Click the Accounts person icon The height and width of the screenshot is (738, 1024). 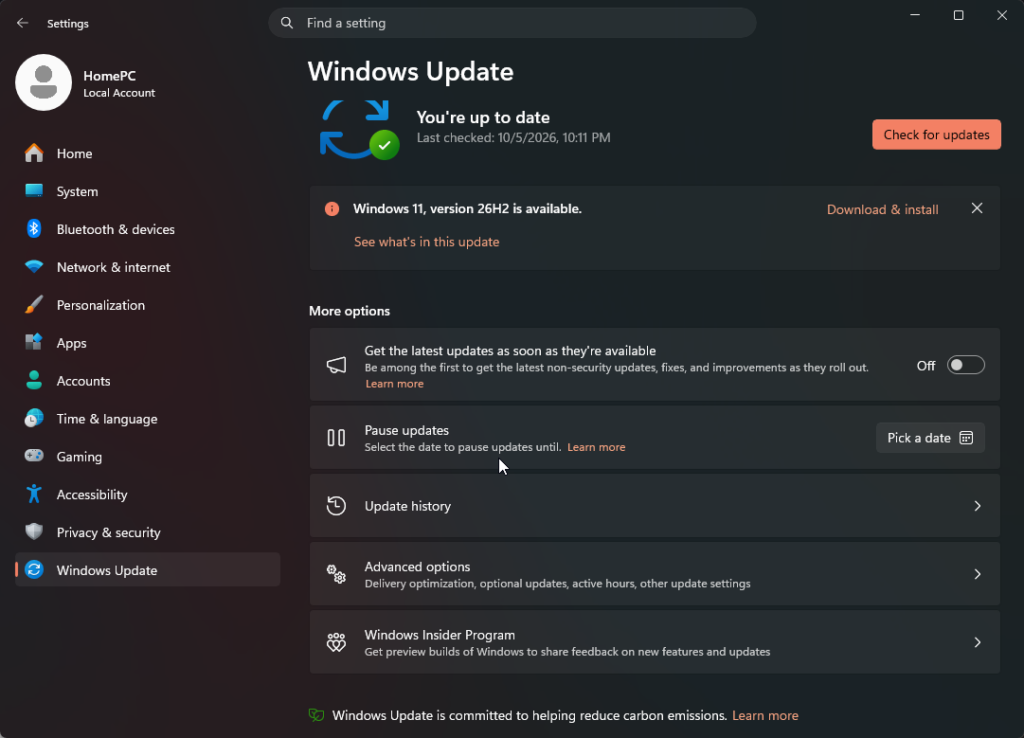point(34,380)
